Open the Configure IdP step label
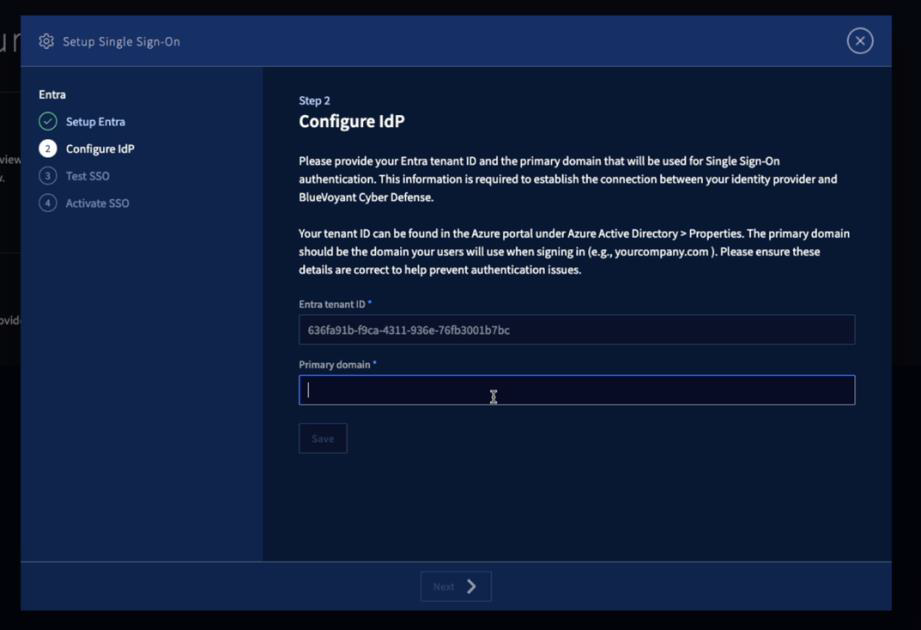The width and height of the screenshot is (921, 630). pyautogui.click(x=100, y=149)
